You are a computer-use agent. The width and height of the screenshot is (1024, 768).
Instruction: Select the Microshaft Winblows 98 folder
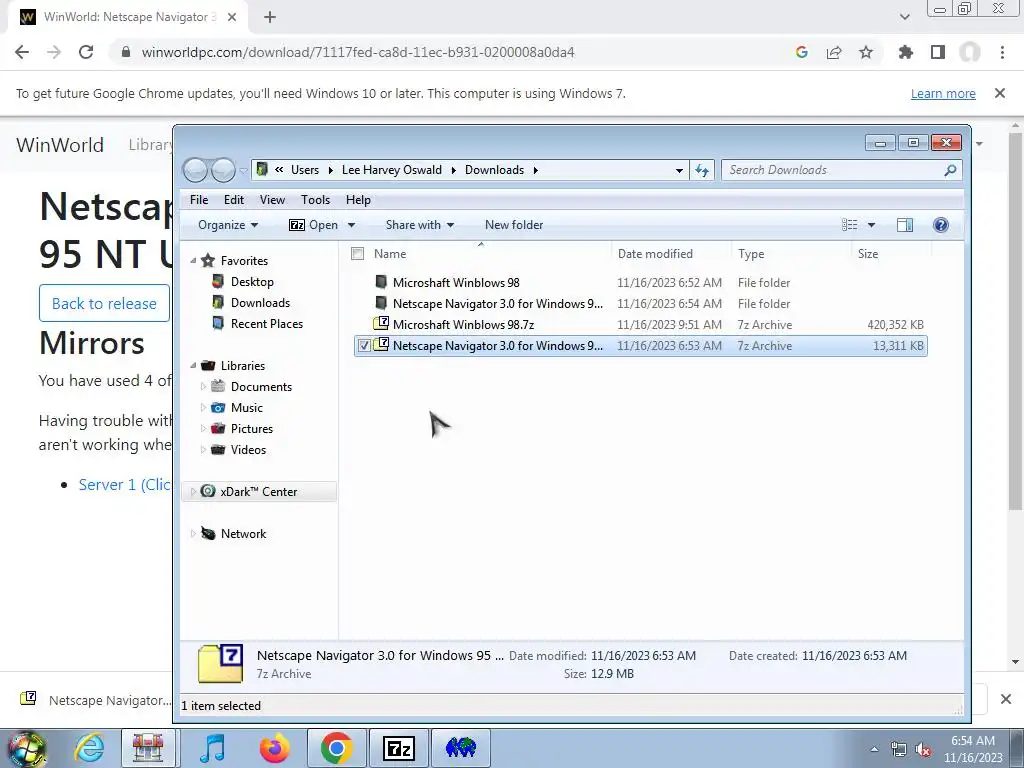(x=456, y=283)
